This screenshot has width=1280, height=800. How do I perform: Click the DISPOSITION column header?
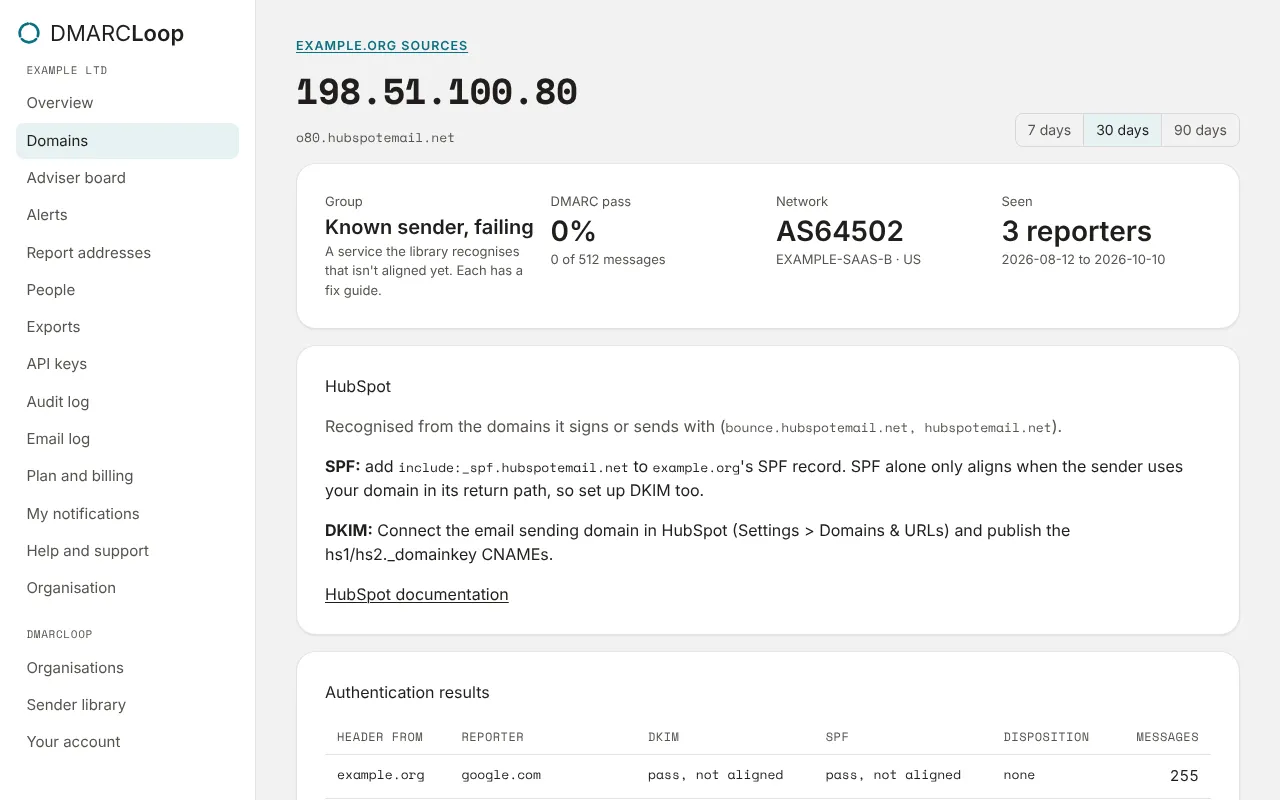tap(1047, 737)
